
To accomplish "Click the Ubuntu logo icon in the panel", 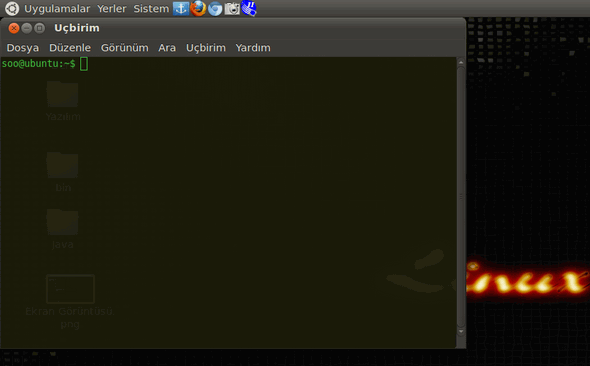I will 12,8.
